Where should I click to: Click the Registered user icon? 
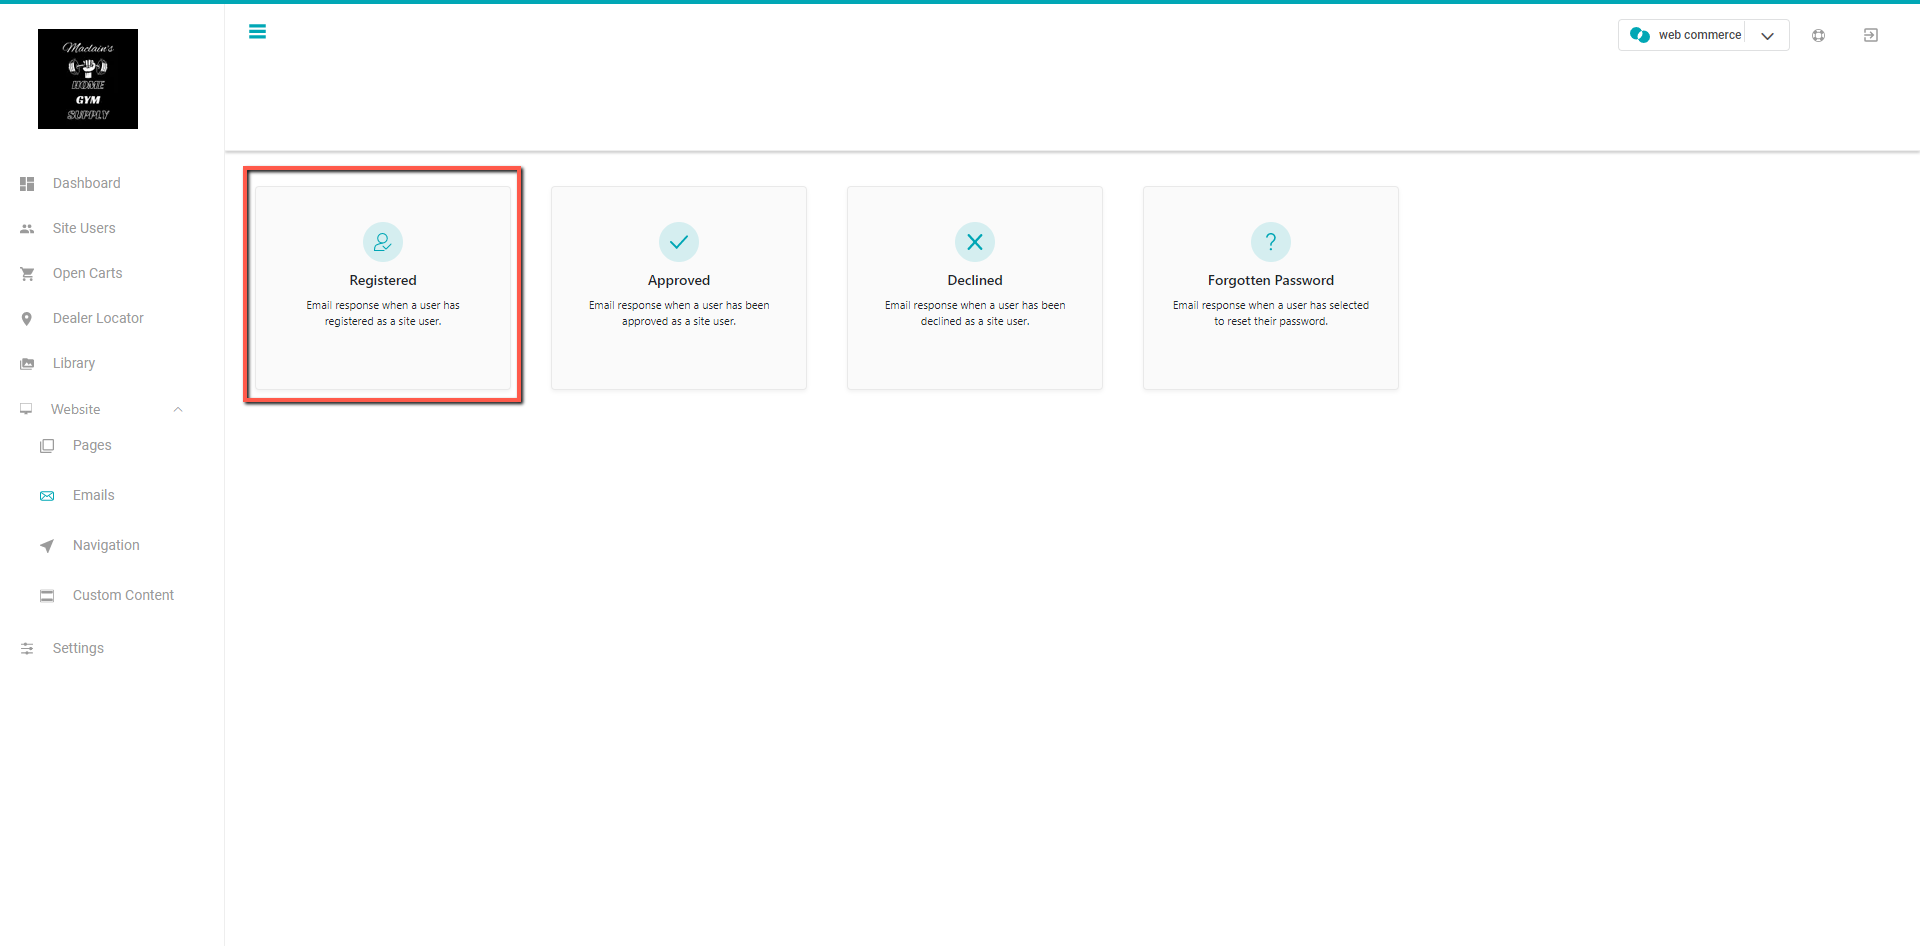click(383, 242)
